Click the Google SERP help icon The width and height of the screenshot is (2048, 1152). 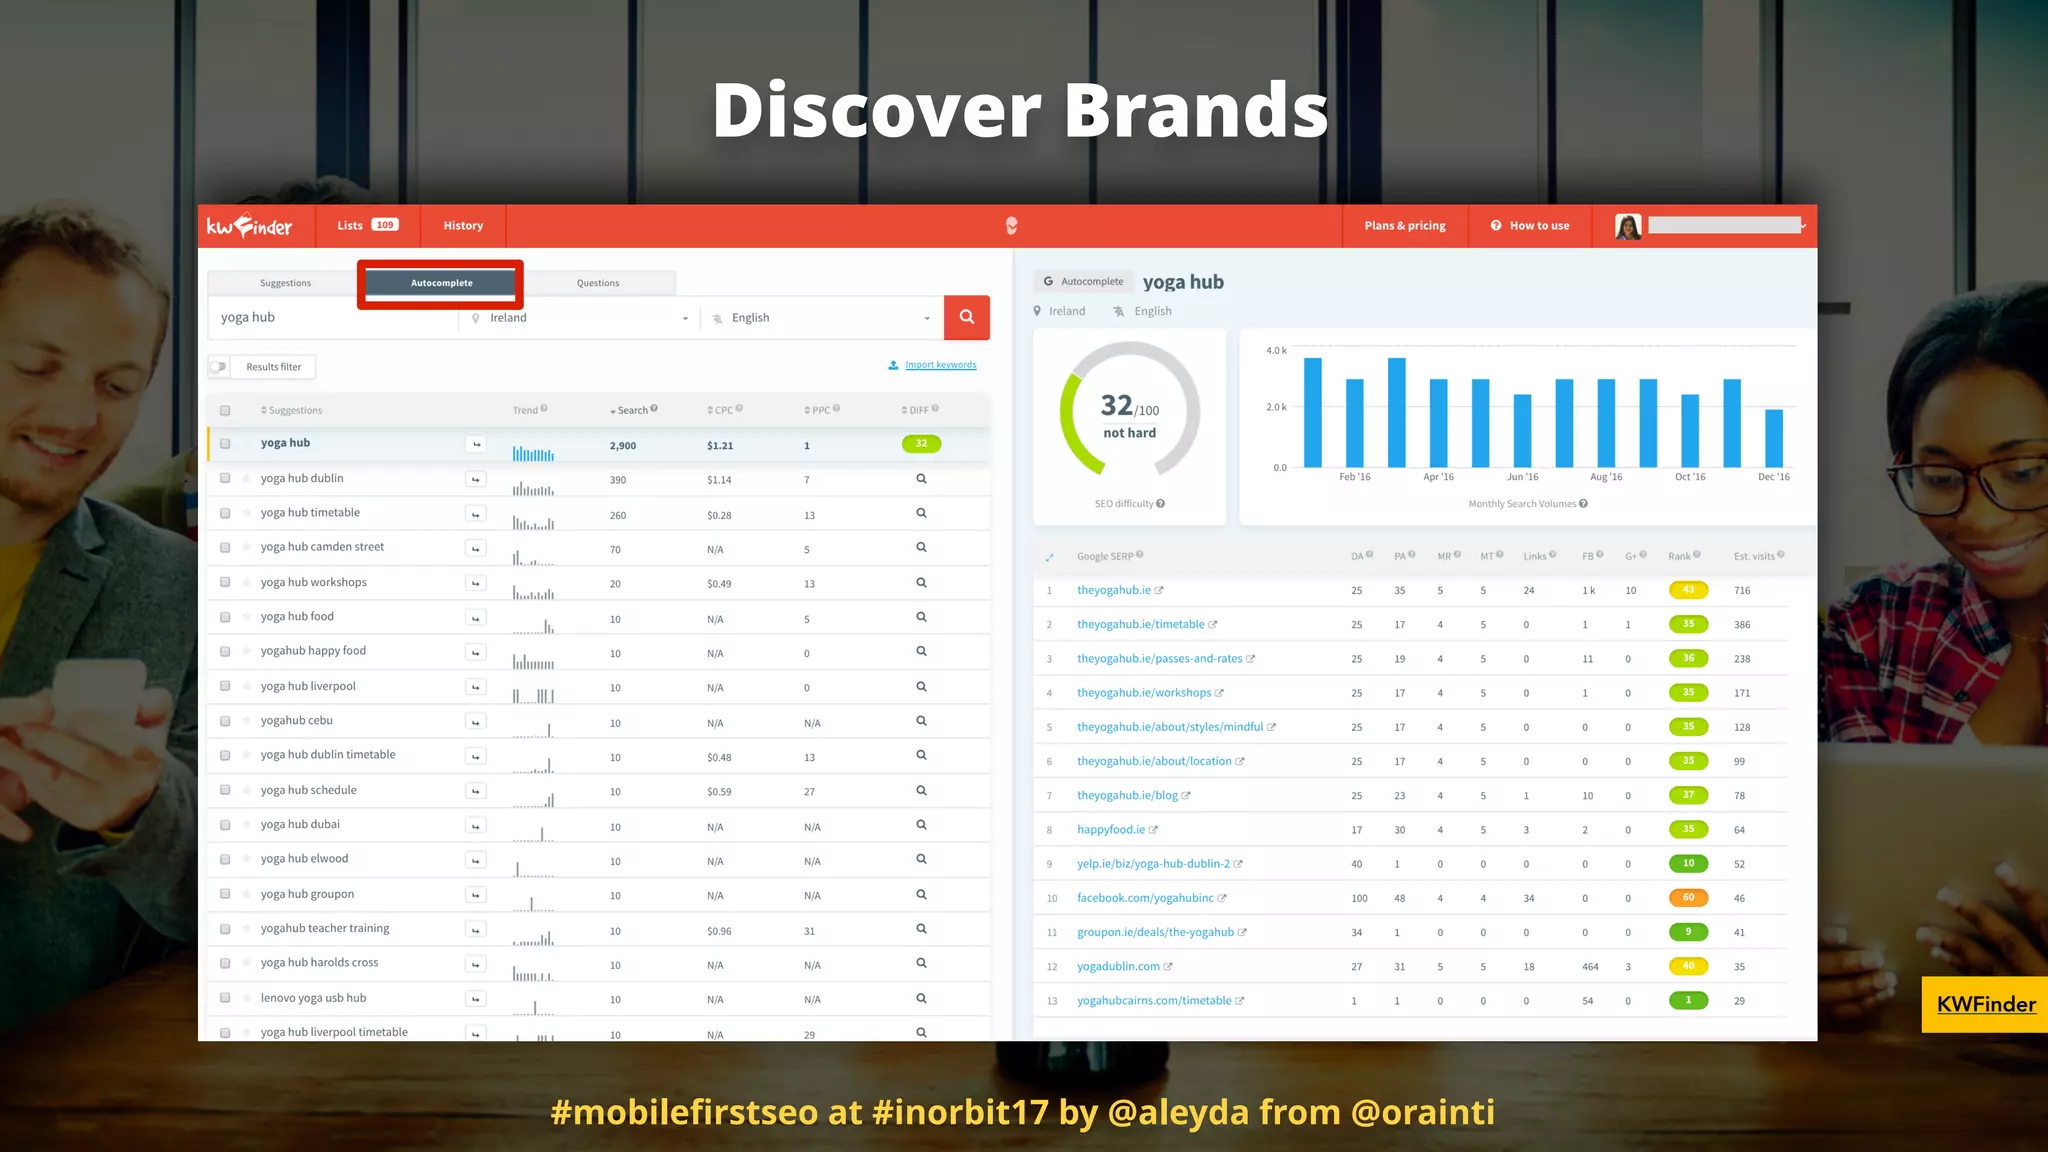1140,555
